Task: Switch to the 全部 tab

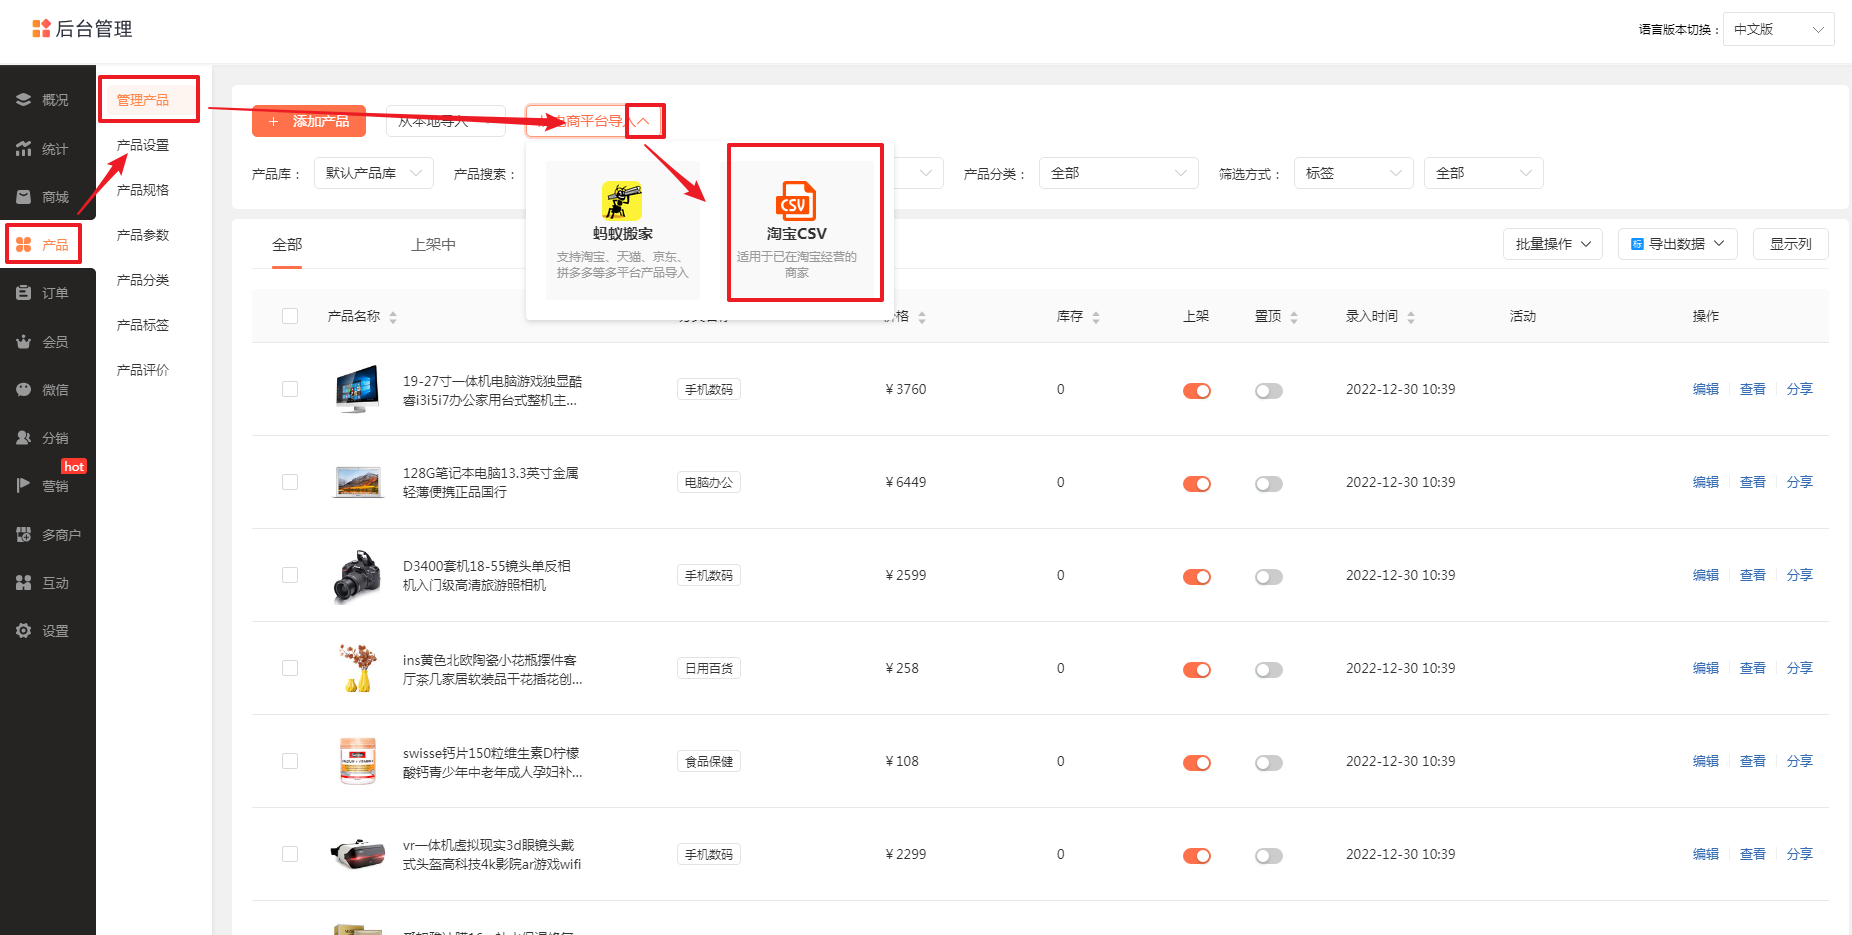Action: [287, 244]
